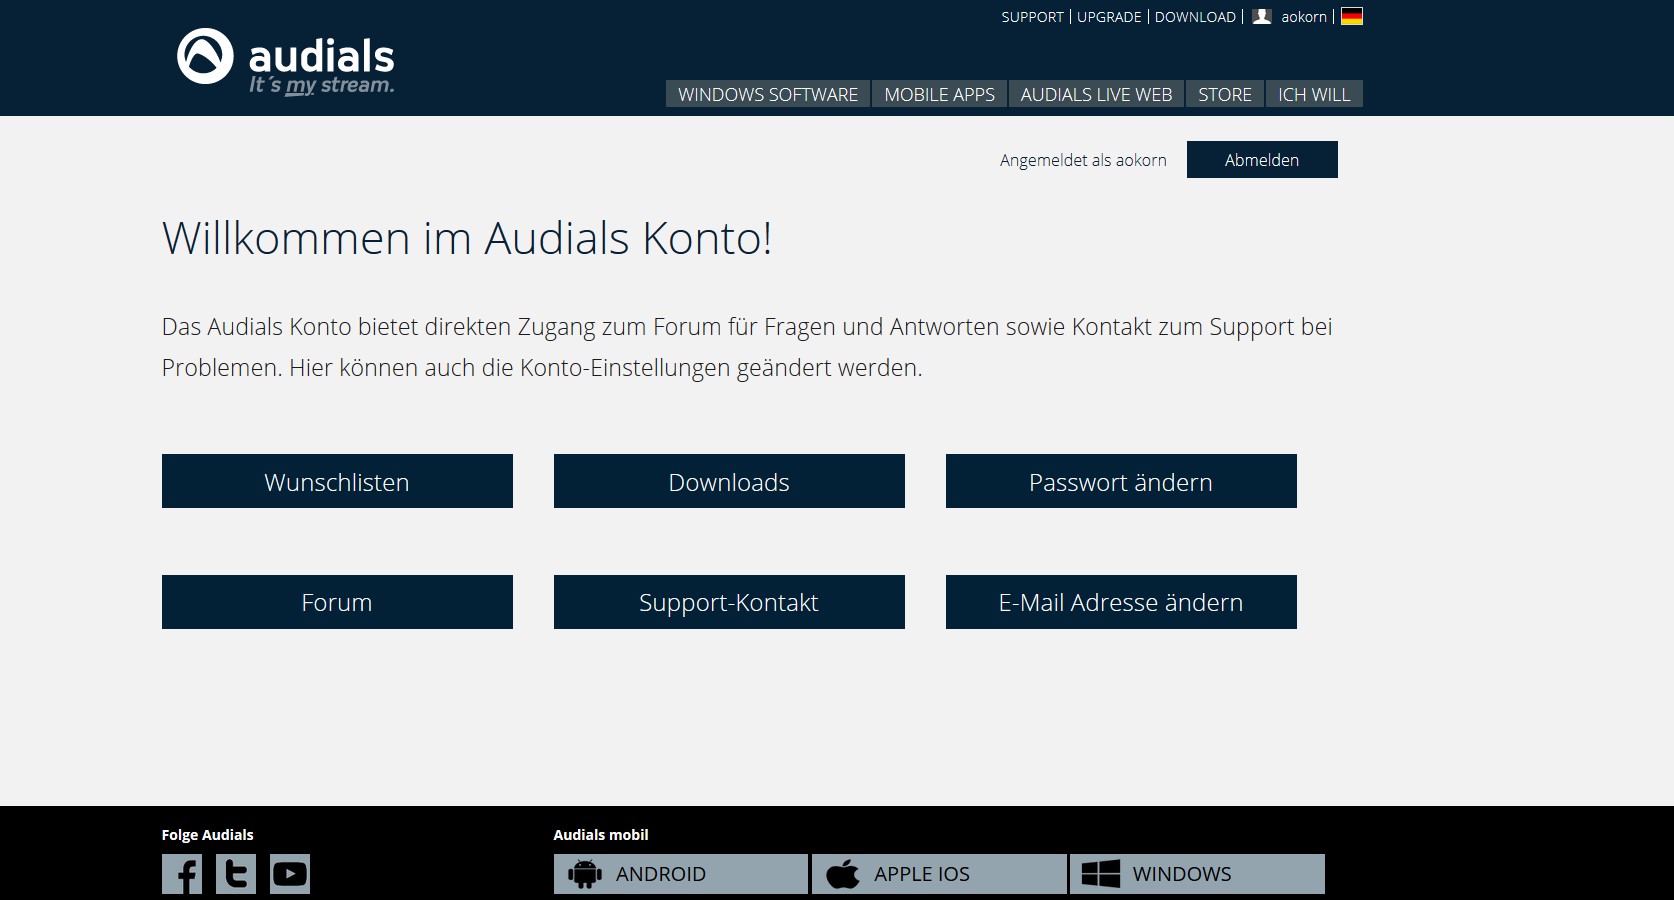
Task: Open the WINDOWS mobile app button
Action: click(x=1197, y=874)
